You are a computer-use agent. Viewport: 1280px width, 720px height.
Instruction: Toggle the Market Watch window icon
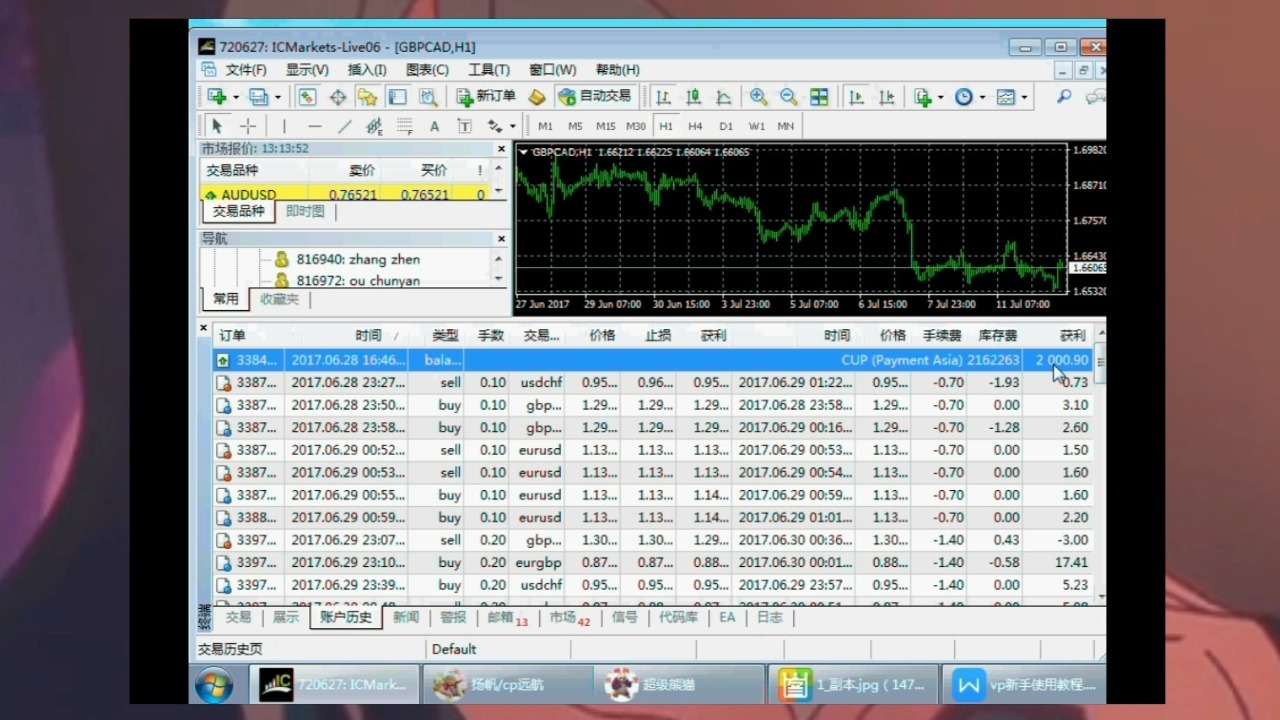point(307,97)
